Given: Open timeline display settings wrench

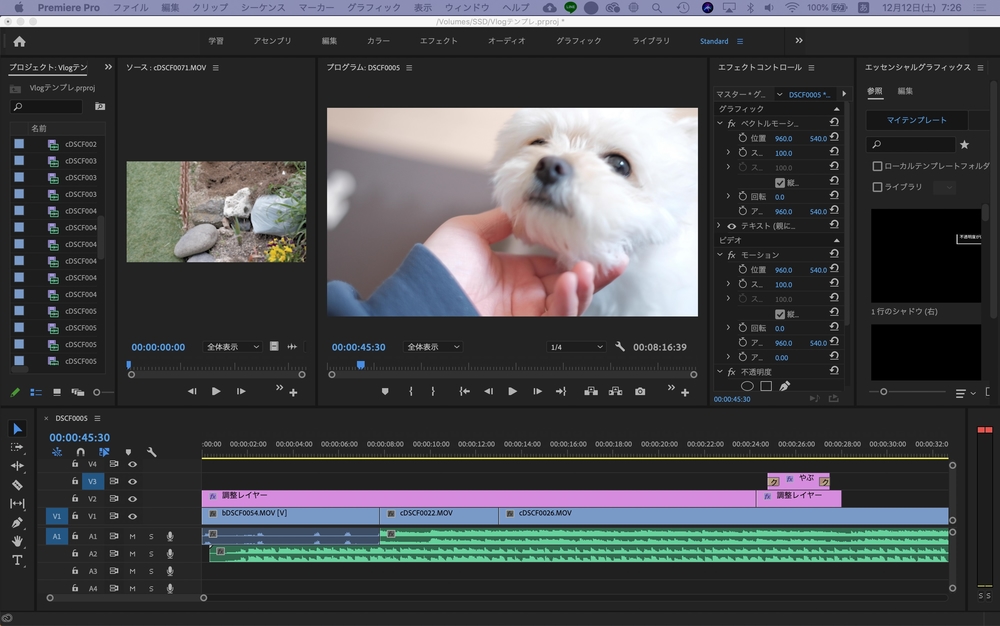Looking at the screenshot, I should 152,452.
